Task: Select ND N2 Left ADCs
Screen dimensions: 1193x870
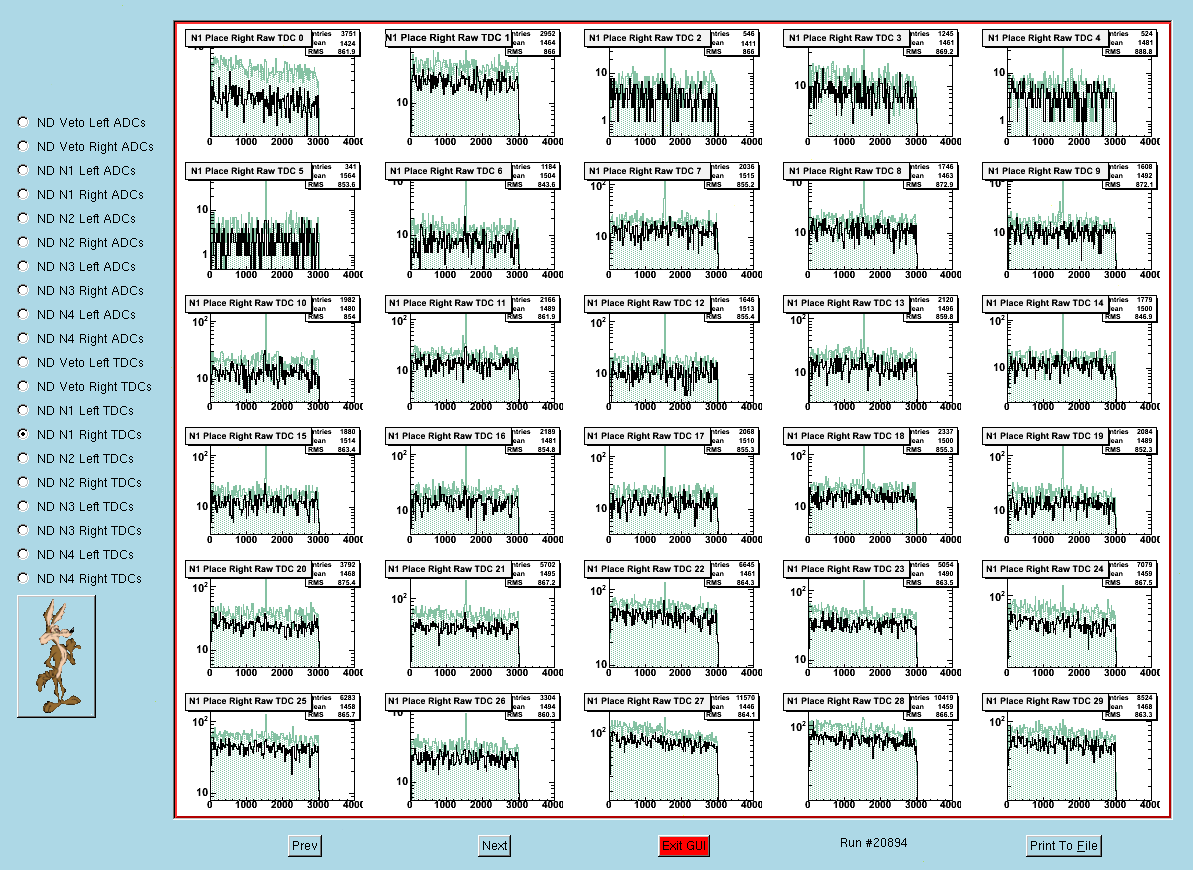Action: click(x=24, y=218)
